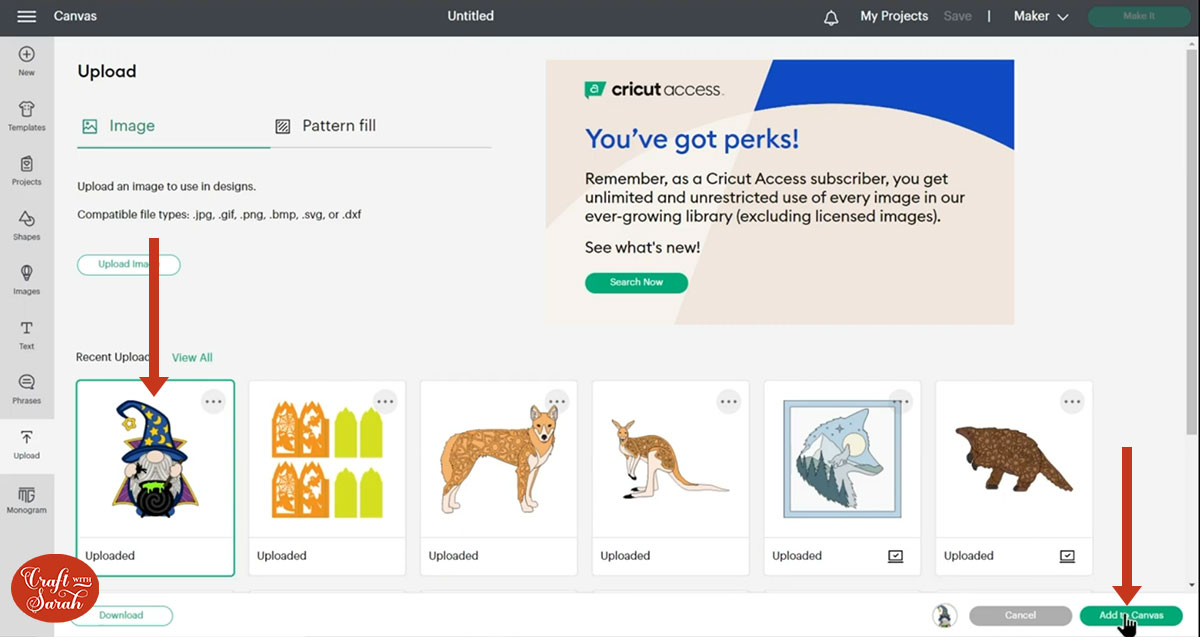Image resolution: width=1200 pixels, height=637 pixels.
Task: Open the hamburger main menu
Action: point(27,17)
